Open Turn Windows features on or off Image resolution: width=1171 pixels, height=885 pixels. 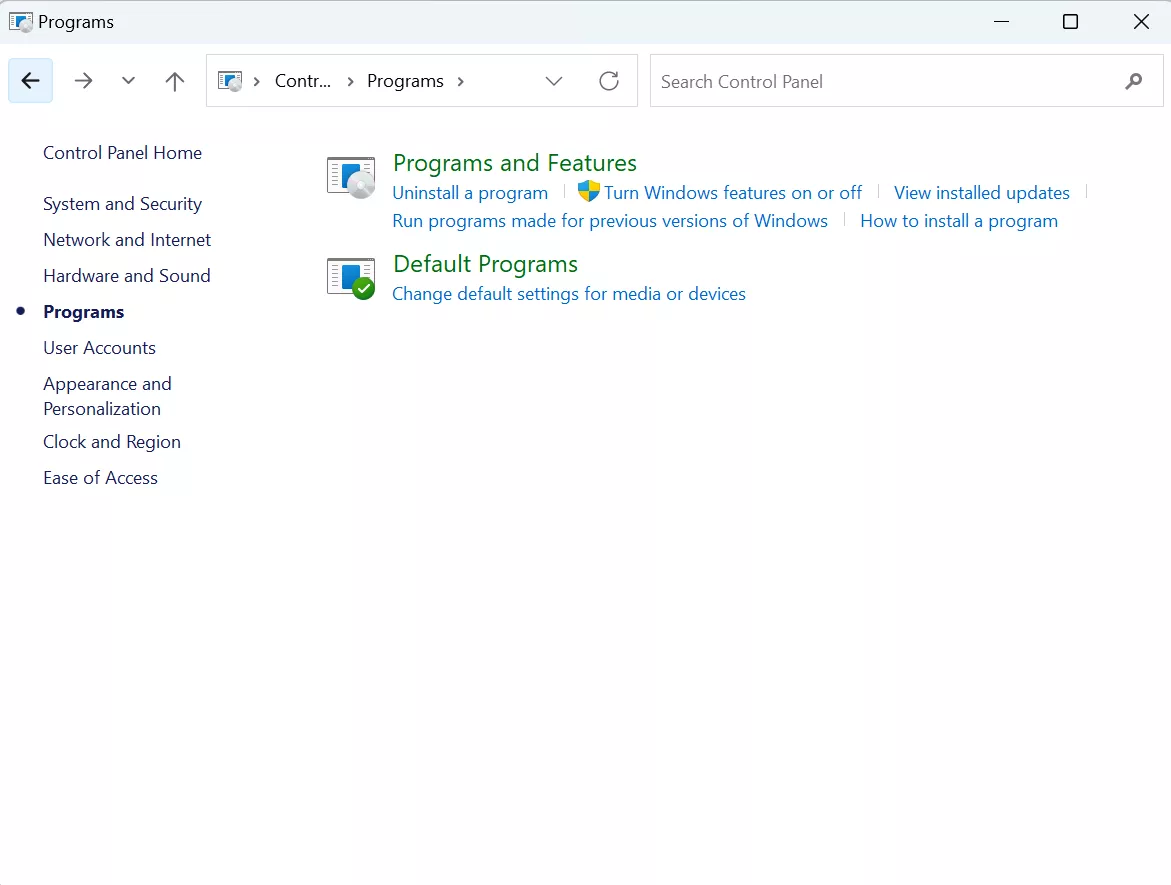[732, 192]
